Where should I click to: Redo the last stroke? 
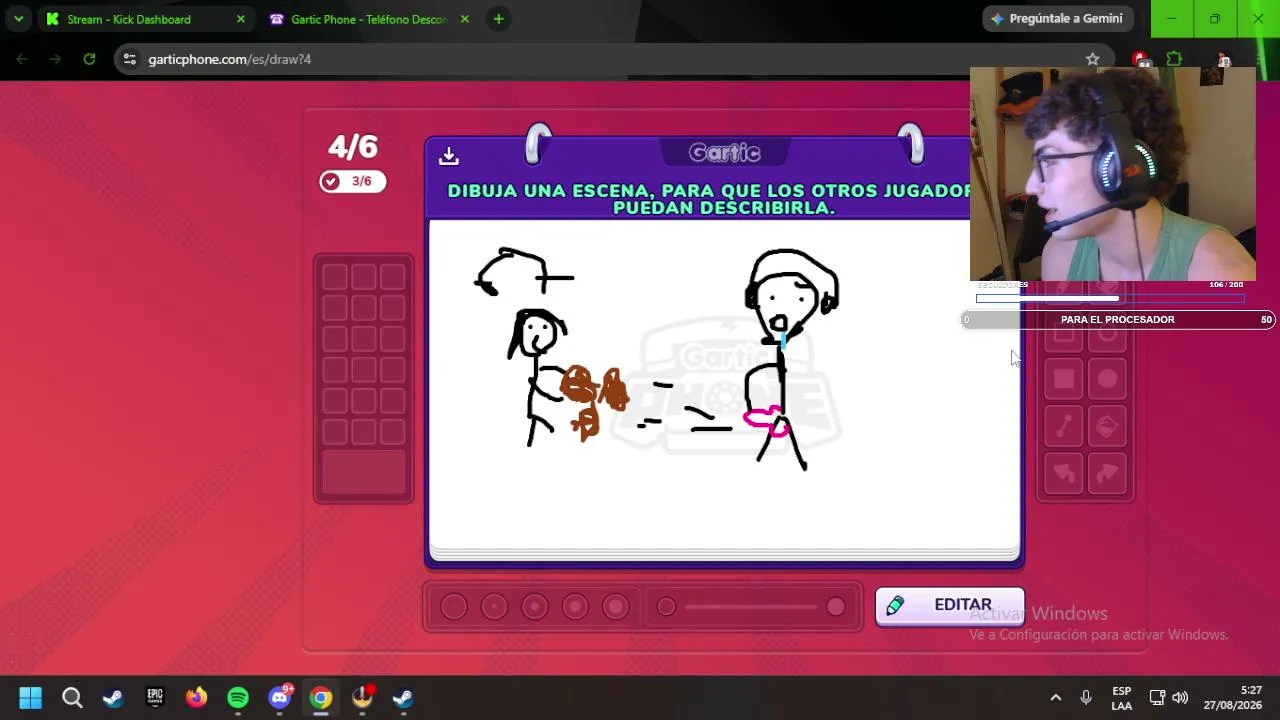[x=1107, y=473]
